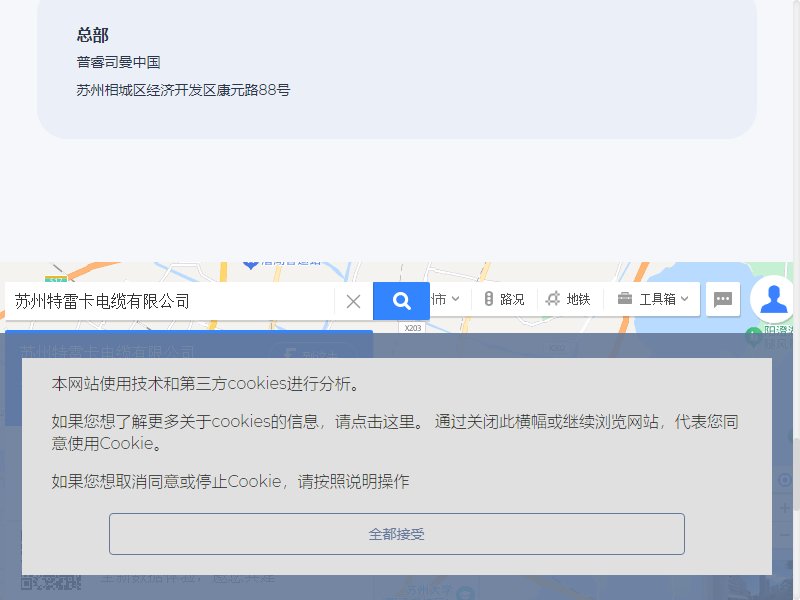Clear the map search with the X icon
This screenshot has height=600, width=800.
coord(353,301)
